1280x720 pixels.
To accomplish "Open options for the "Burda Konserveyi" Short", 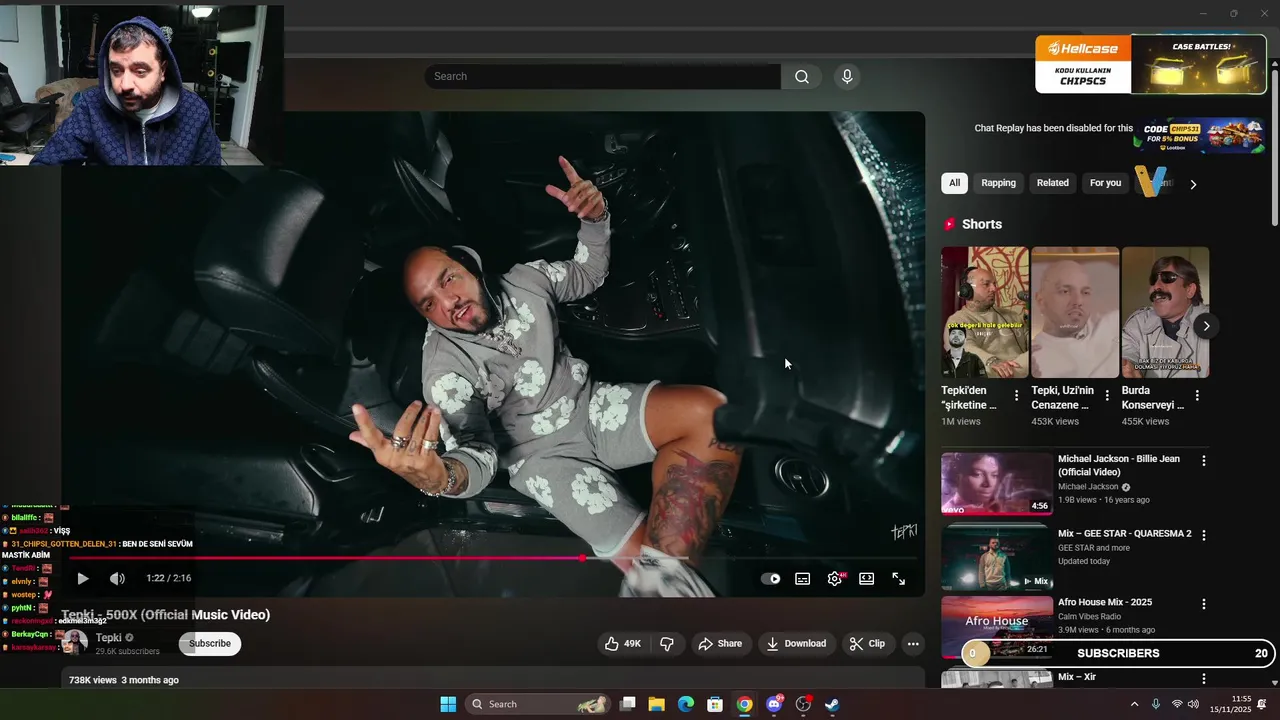I will point(1197,396).
